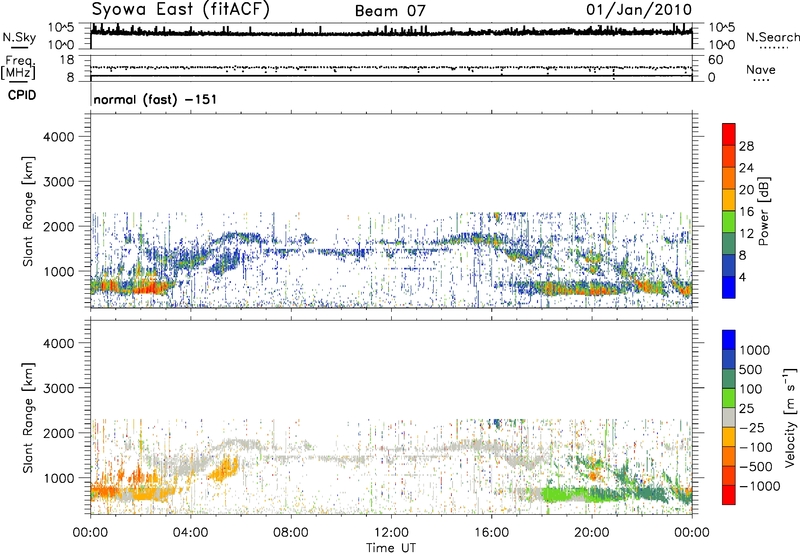Click the '60' Nave axis tick label
The image size is (800, 554).
point(716,60)
